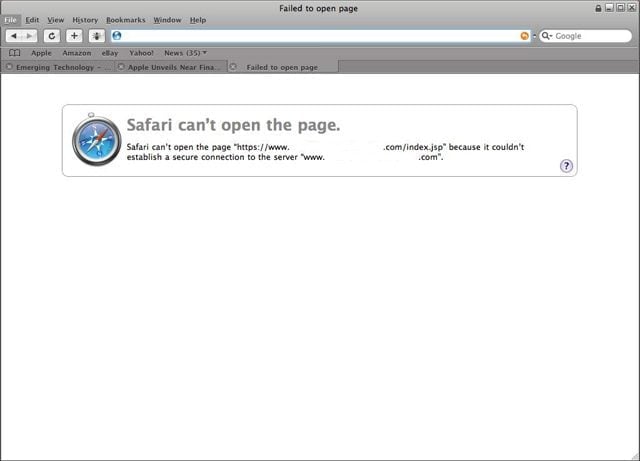This screenshot has width=640, height=461.
Task: Minimize the Safari window
Action: click(x=609, y=8)
